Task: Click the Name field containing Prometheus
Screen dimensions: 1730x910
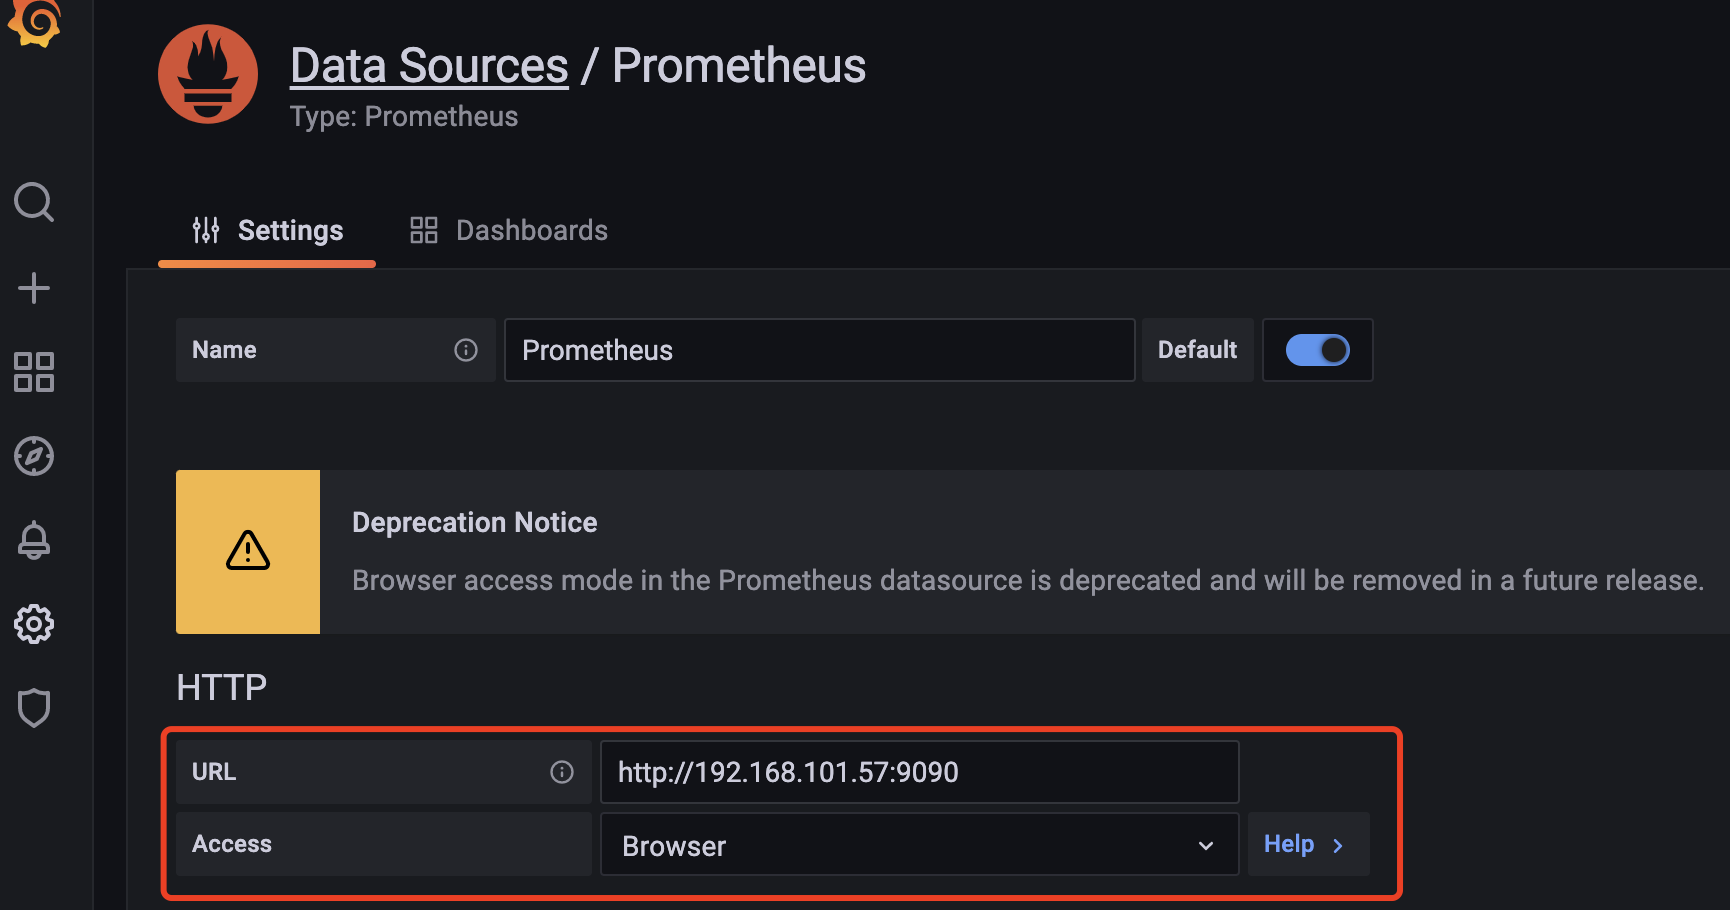Action: pos(819,350)
